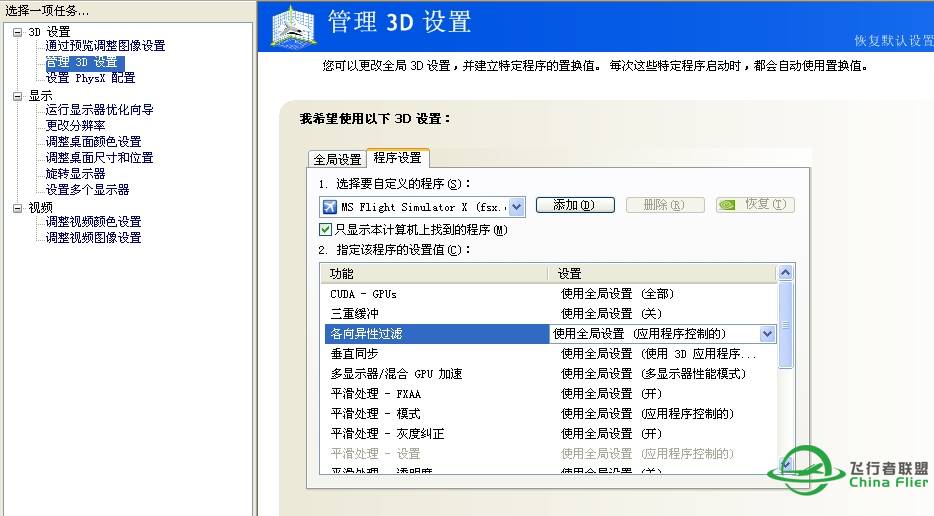
Task: Click the 添加 button
Action: pyautogui.click(x=575, y=205)
